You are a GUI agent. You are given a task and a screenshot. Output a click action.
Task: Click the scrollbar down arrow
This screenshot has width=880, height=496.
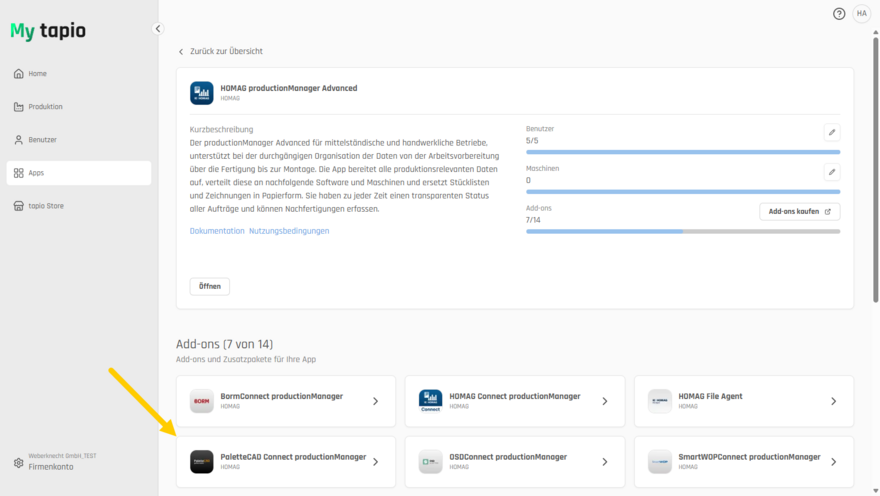click(x=875, y=491)
